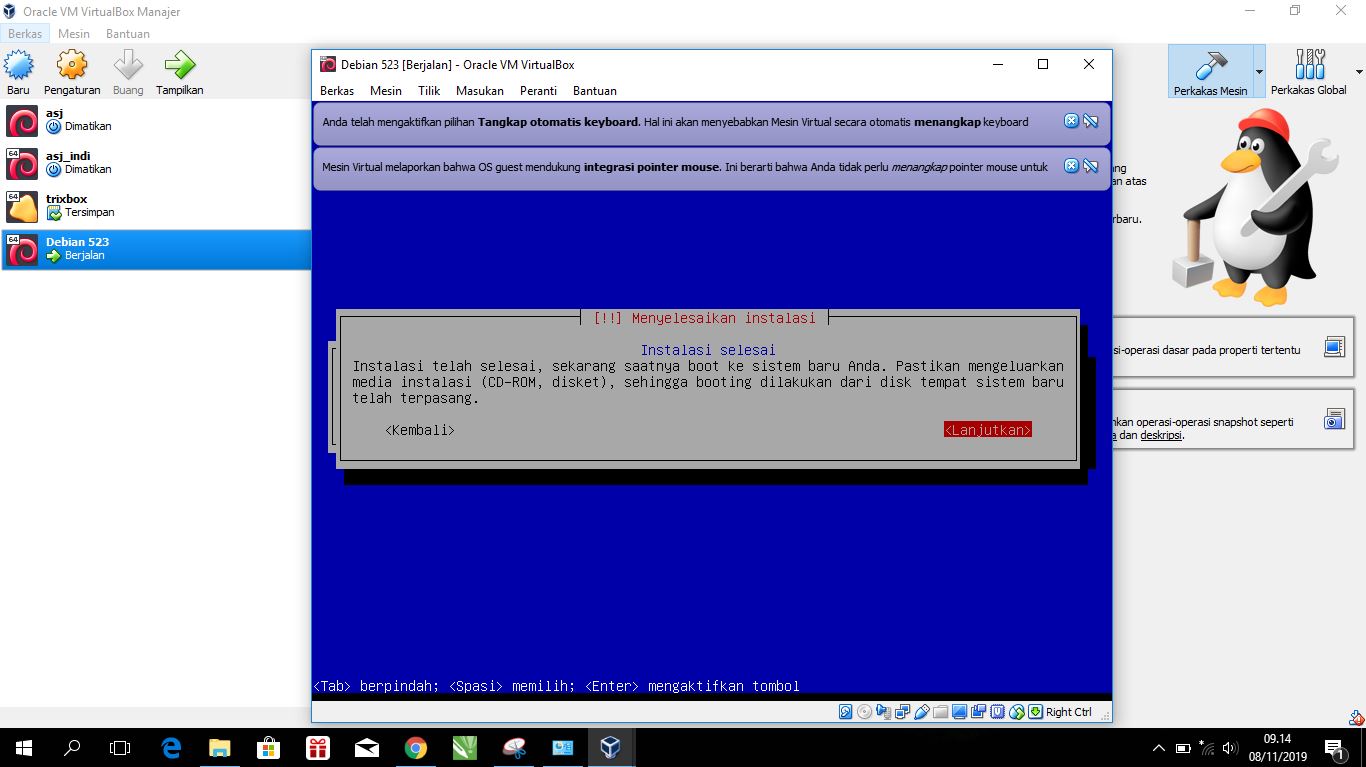Open Task View on the taskbar
Screen dimensions: 1366x767
click(x=120, y=747)
